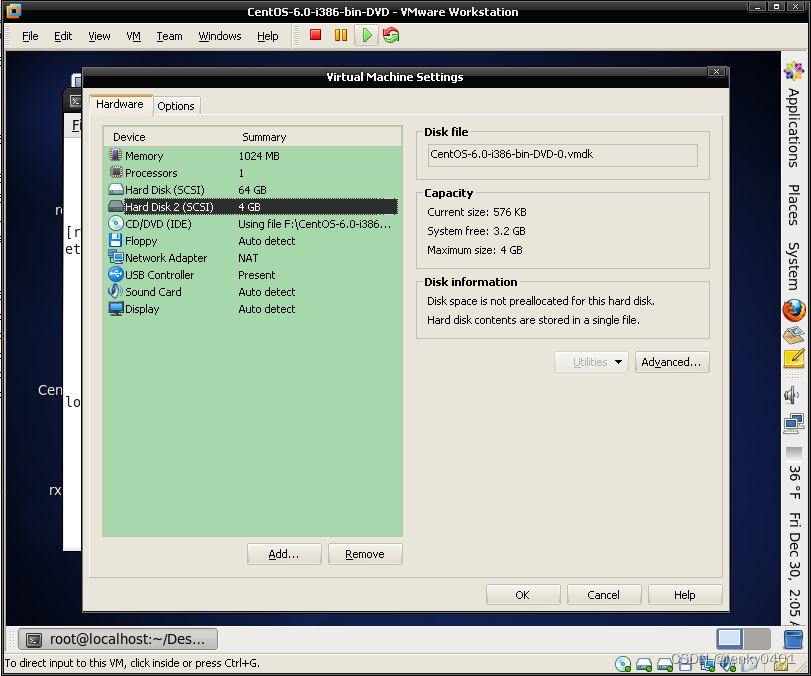Screen dimensions: 811x676
Task: Switch to the first workspace in switcher
Action: click(729, 638)
